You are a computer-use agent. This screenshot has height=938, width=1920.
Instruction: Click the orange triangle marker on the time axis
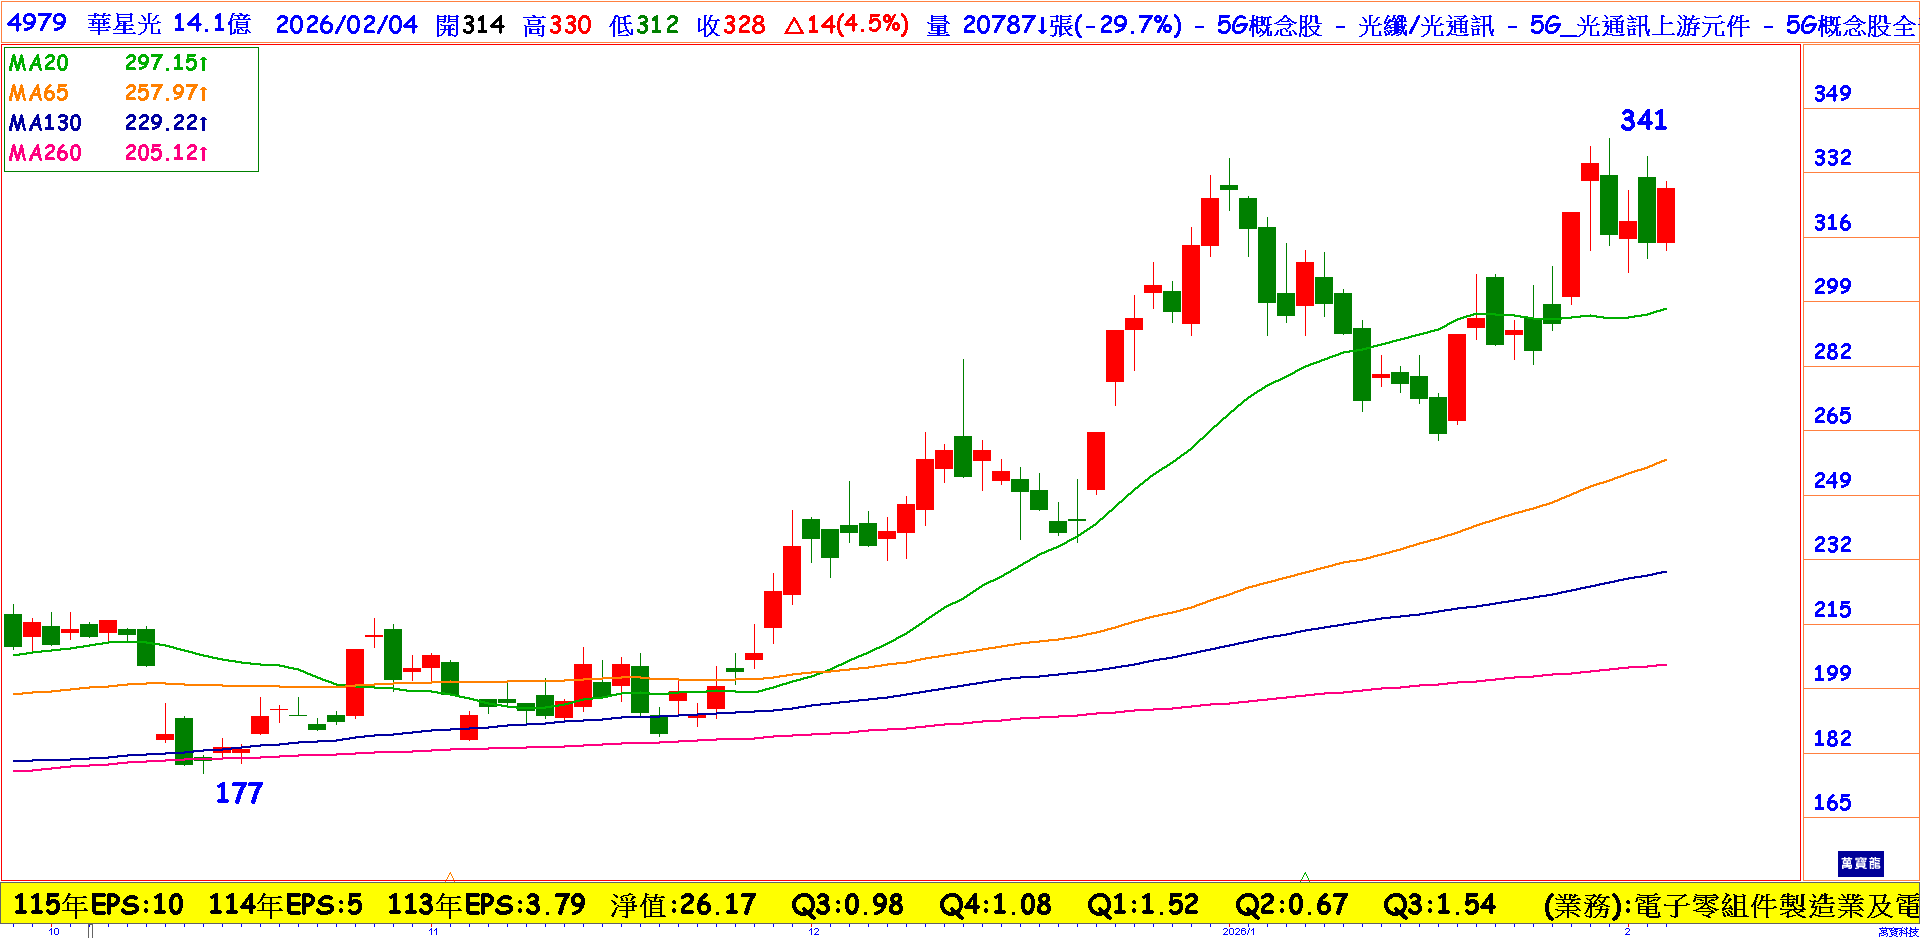pos(450,877)
